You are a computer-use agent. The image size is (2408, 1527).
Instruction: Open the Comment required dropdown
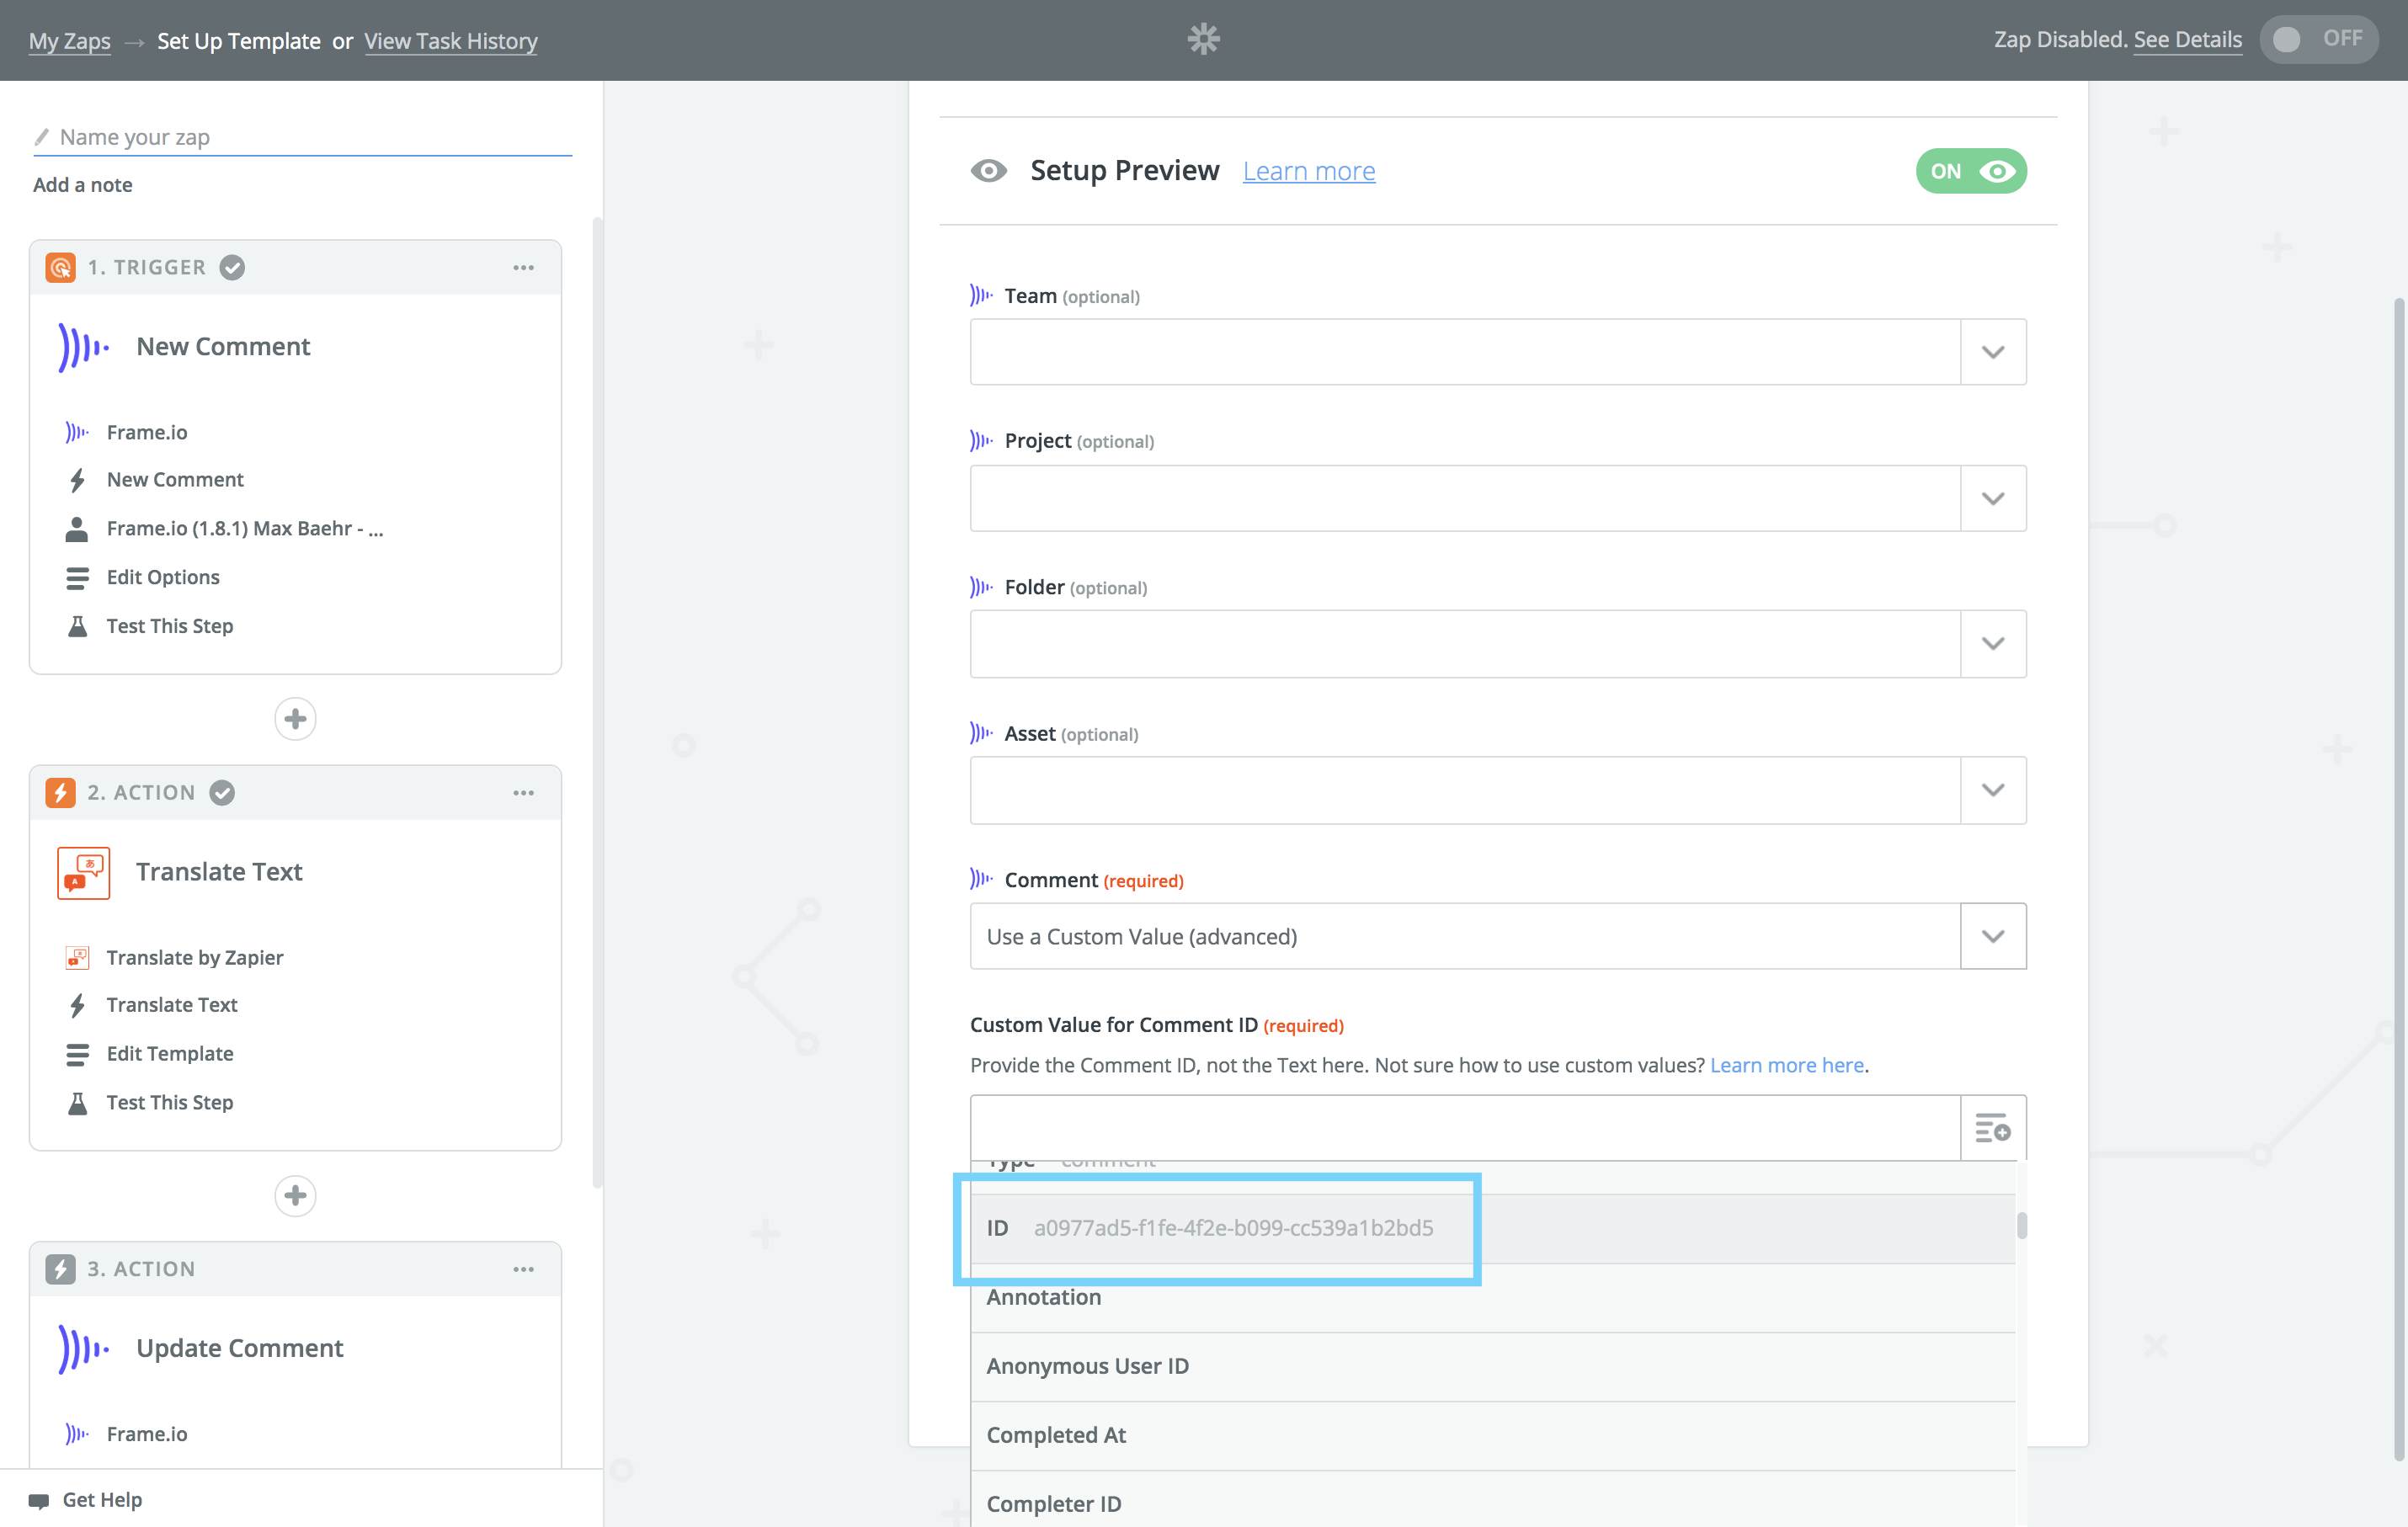(1992, 936)
